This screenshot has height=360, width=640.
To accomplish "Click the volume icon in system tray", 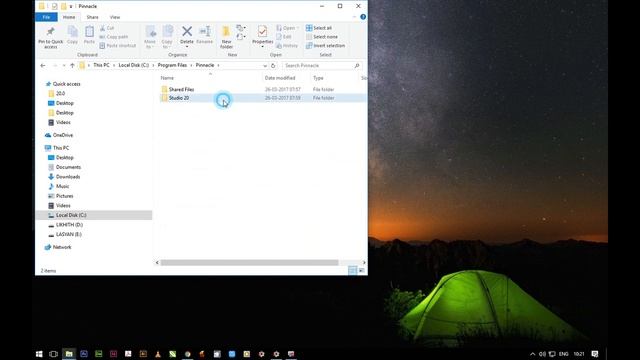I will click(542, 354).
